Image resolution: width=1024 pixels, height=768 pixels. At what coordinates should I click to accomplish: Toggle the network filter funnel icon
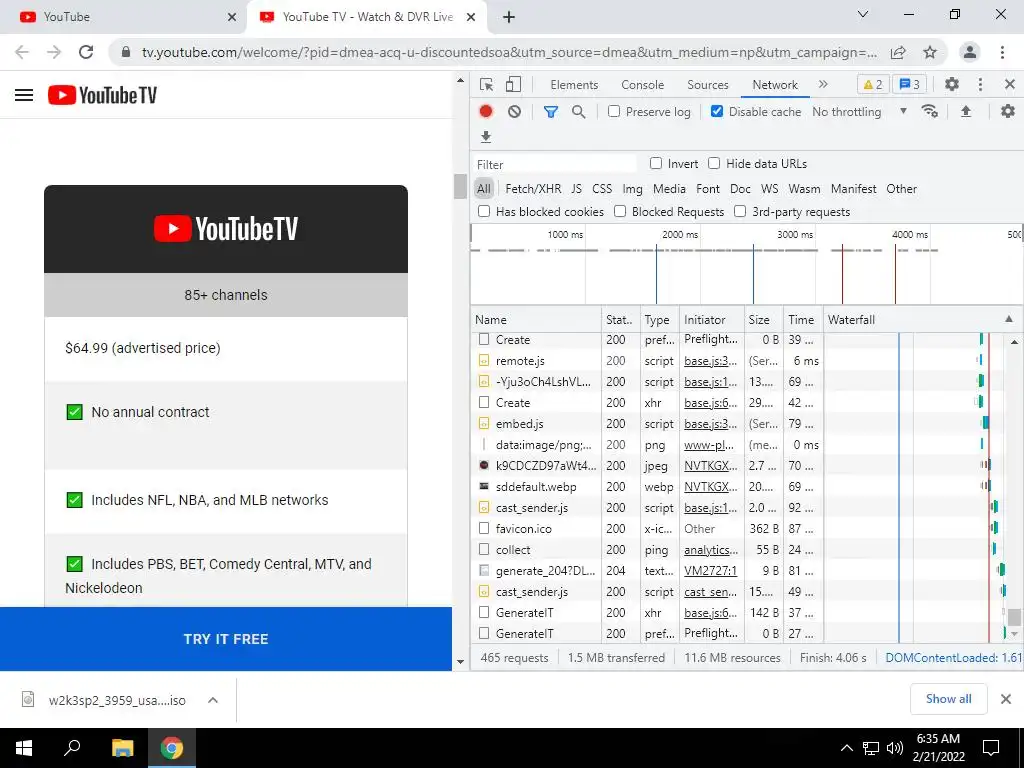[x=551, y=112]
